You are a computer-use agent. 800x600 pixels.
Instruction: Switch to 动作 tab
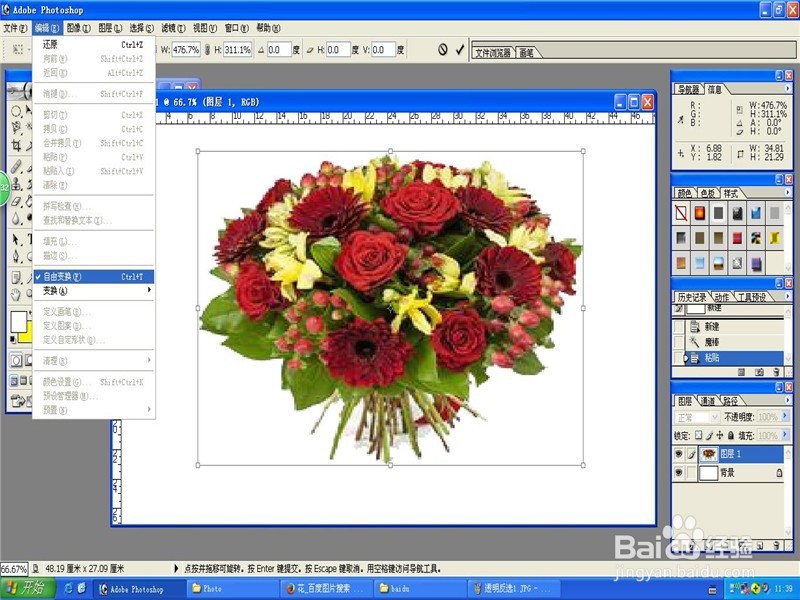click(x=721, y=297)
